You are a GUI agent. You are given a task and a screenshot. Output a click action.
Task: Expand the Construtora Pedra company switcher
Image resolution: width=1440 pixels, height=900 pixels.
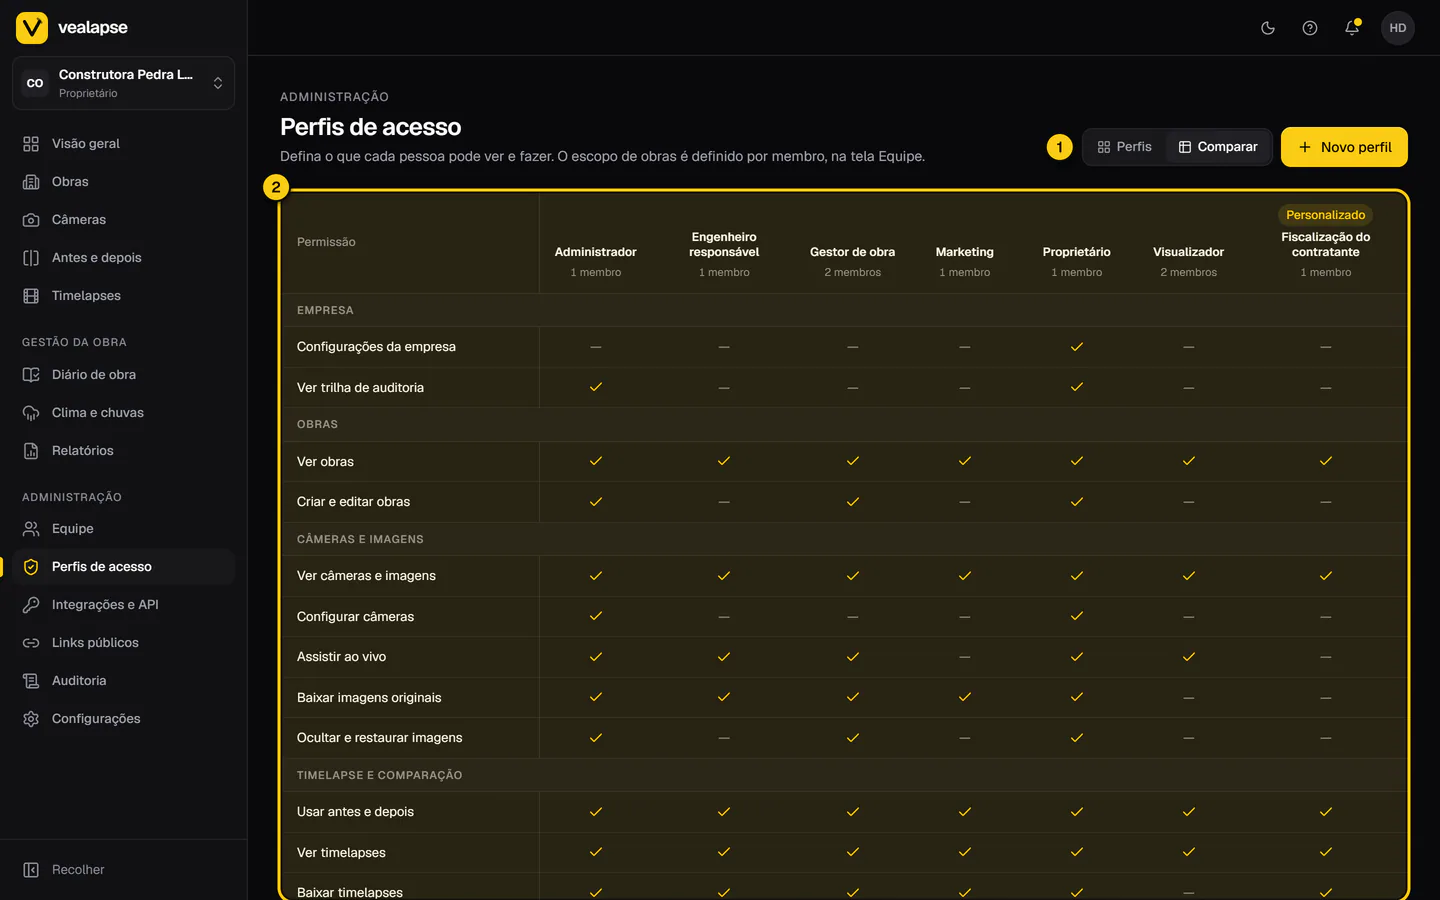click(123, 83)
